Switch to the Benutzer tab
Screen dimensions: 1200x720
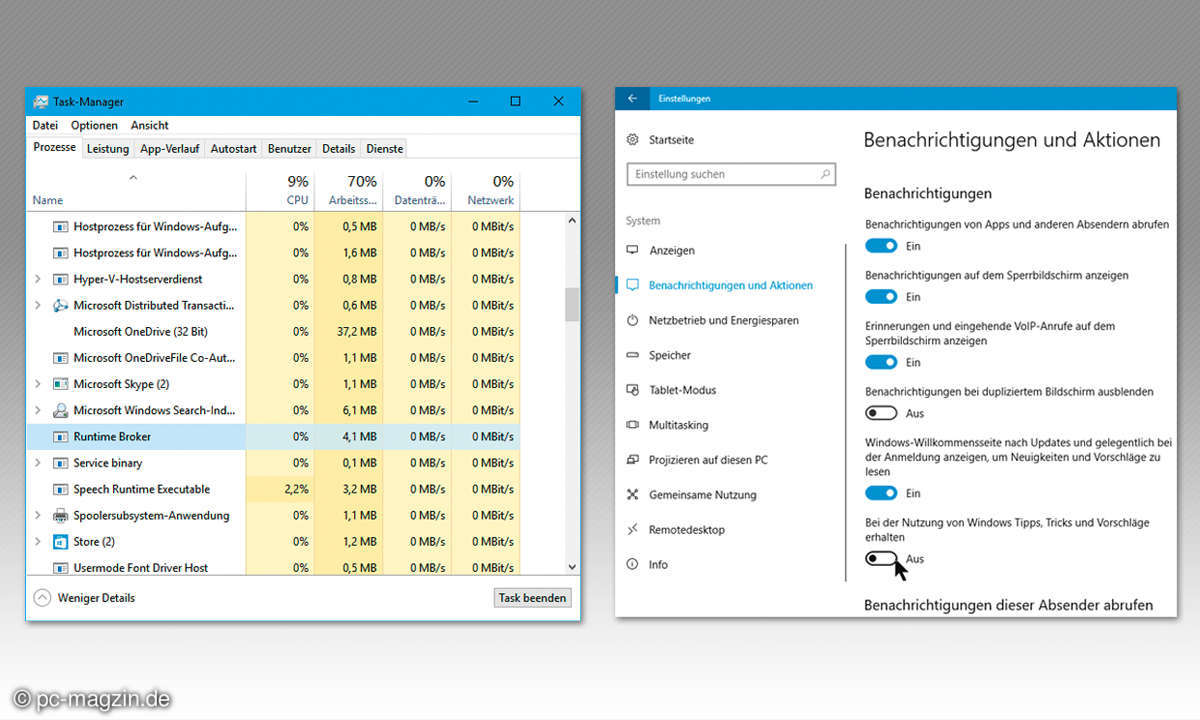pos(290,149)
